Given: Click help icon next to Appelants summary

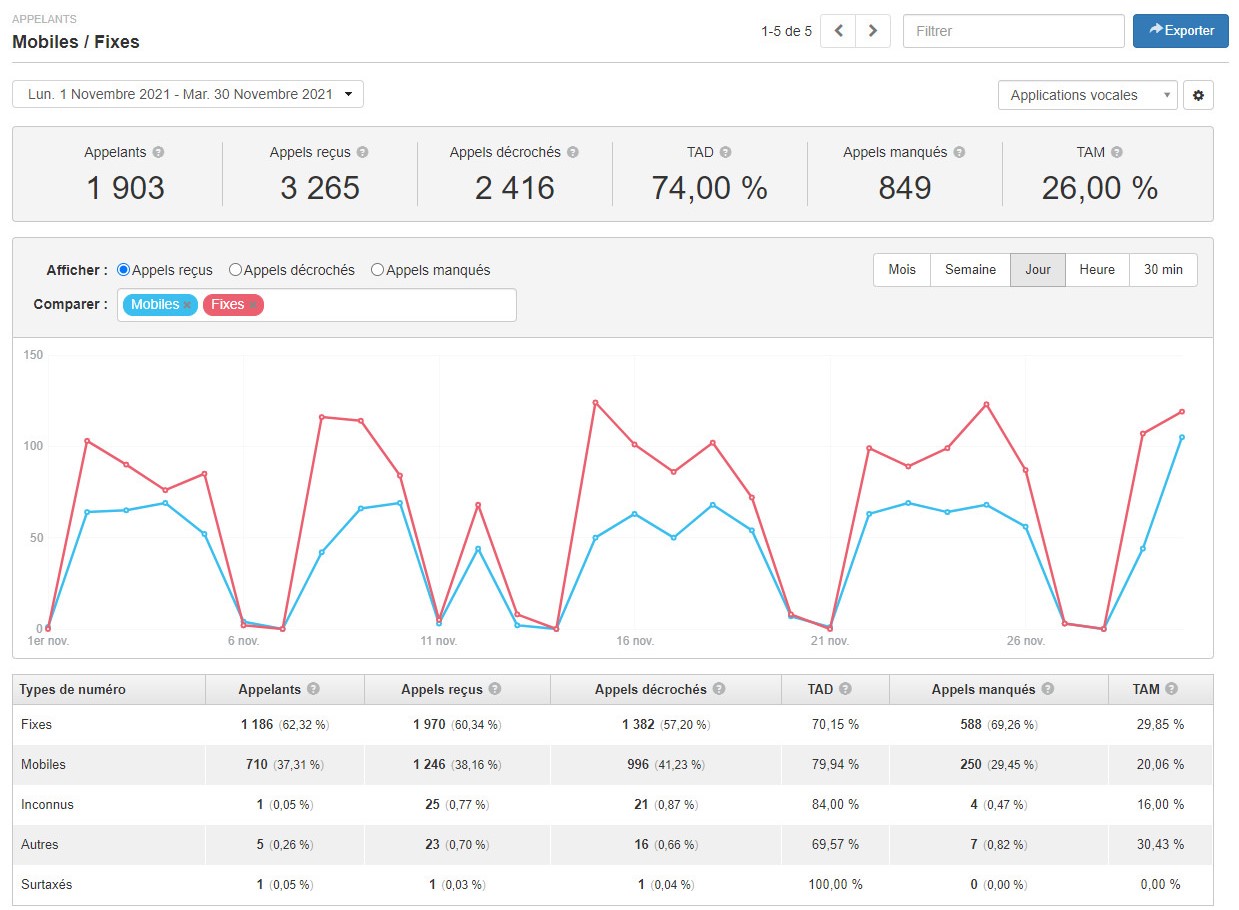Looking at the screenshot, I should pyautogui.click(x=158, y=153).
